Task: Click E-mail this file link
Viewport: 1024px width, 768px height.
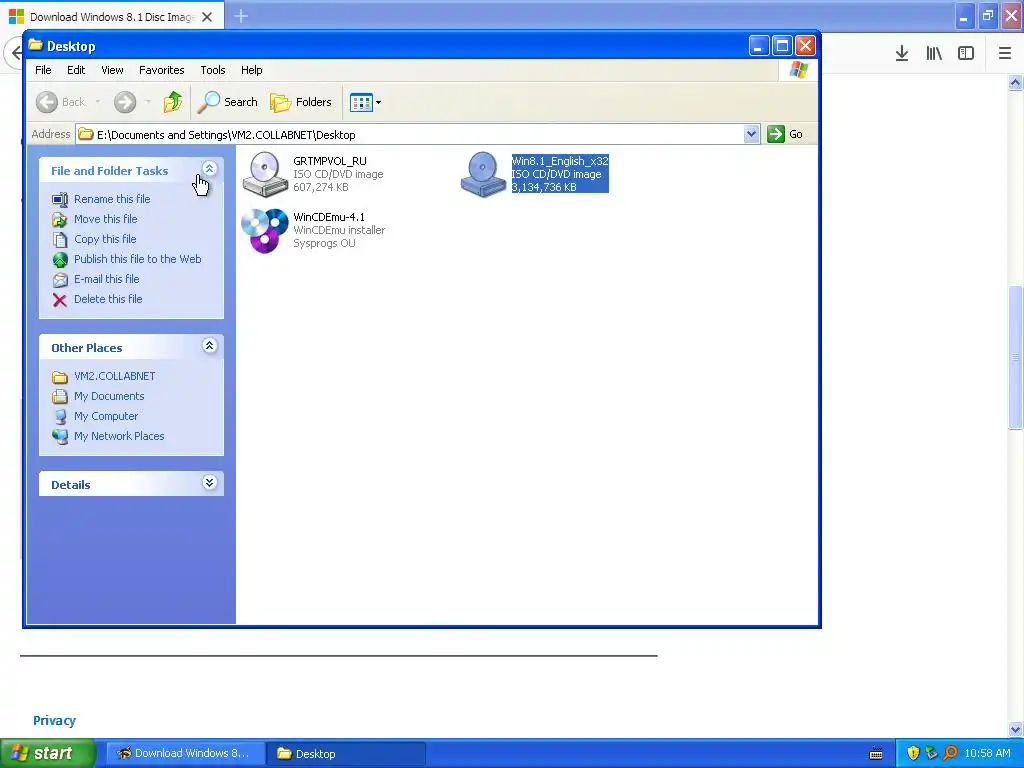Action: (x=106, y=279)
